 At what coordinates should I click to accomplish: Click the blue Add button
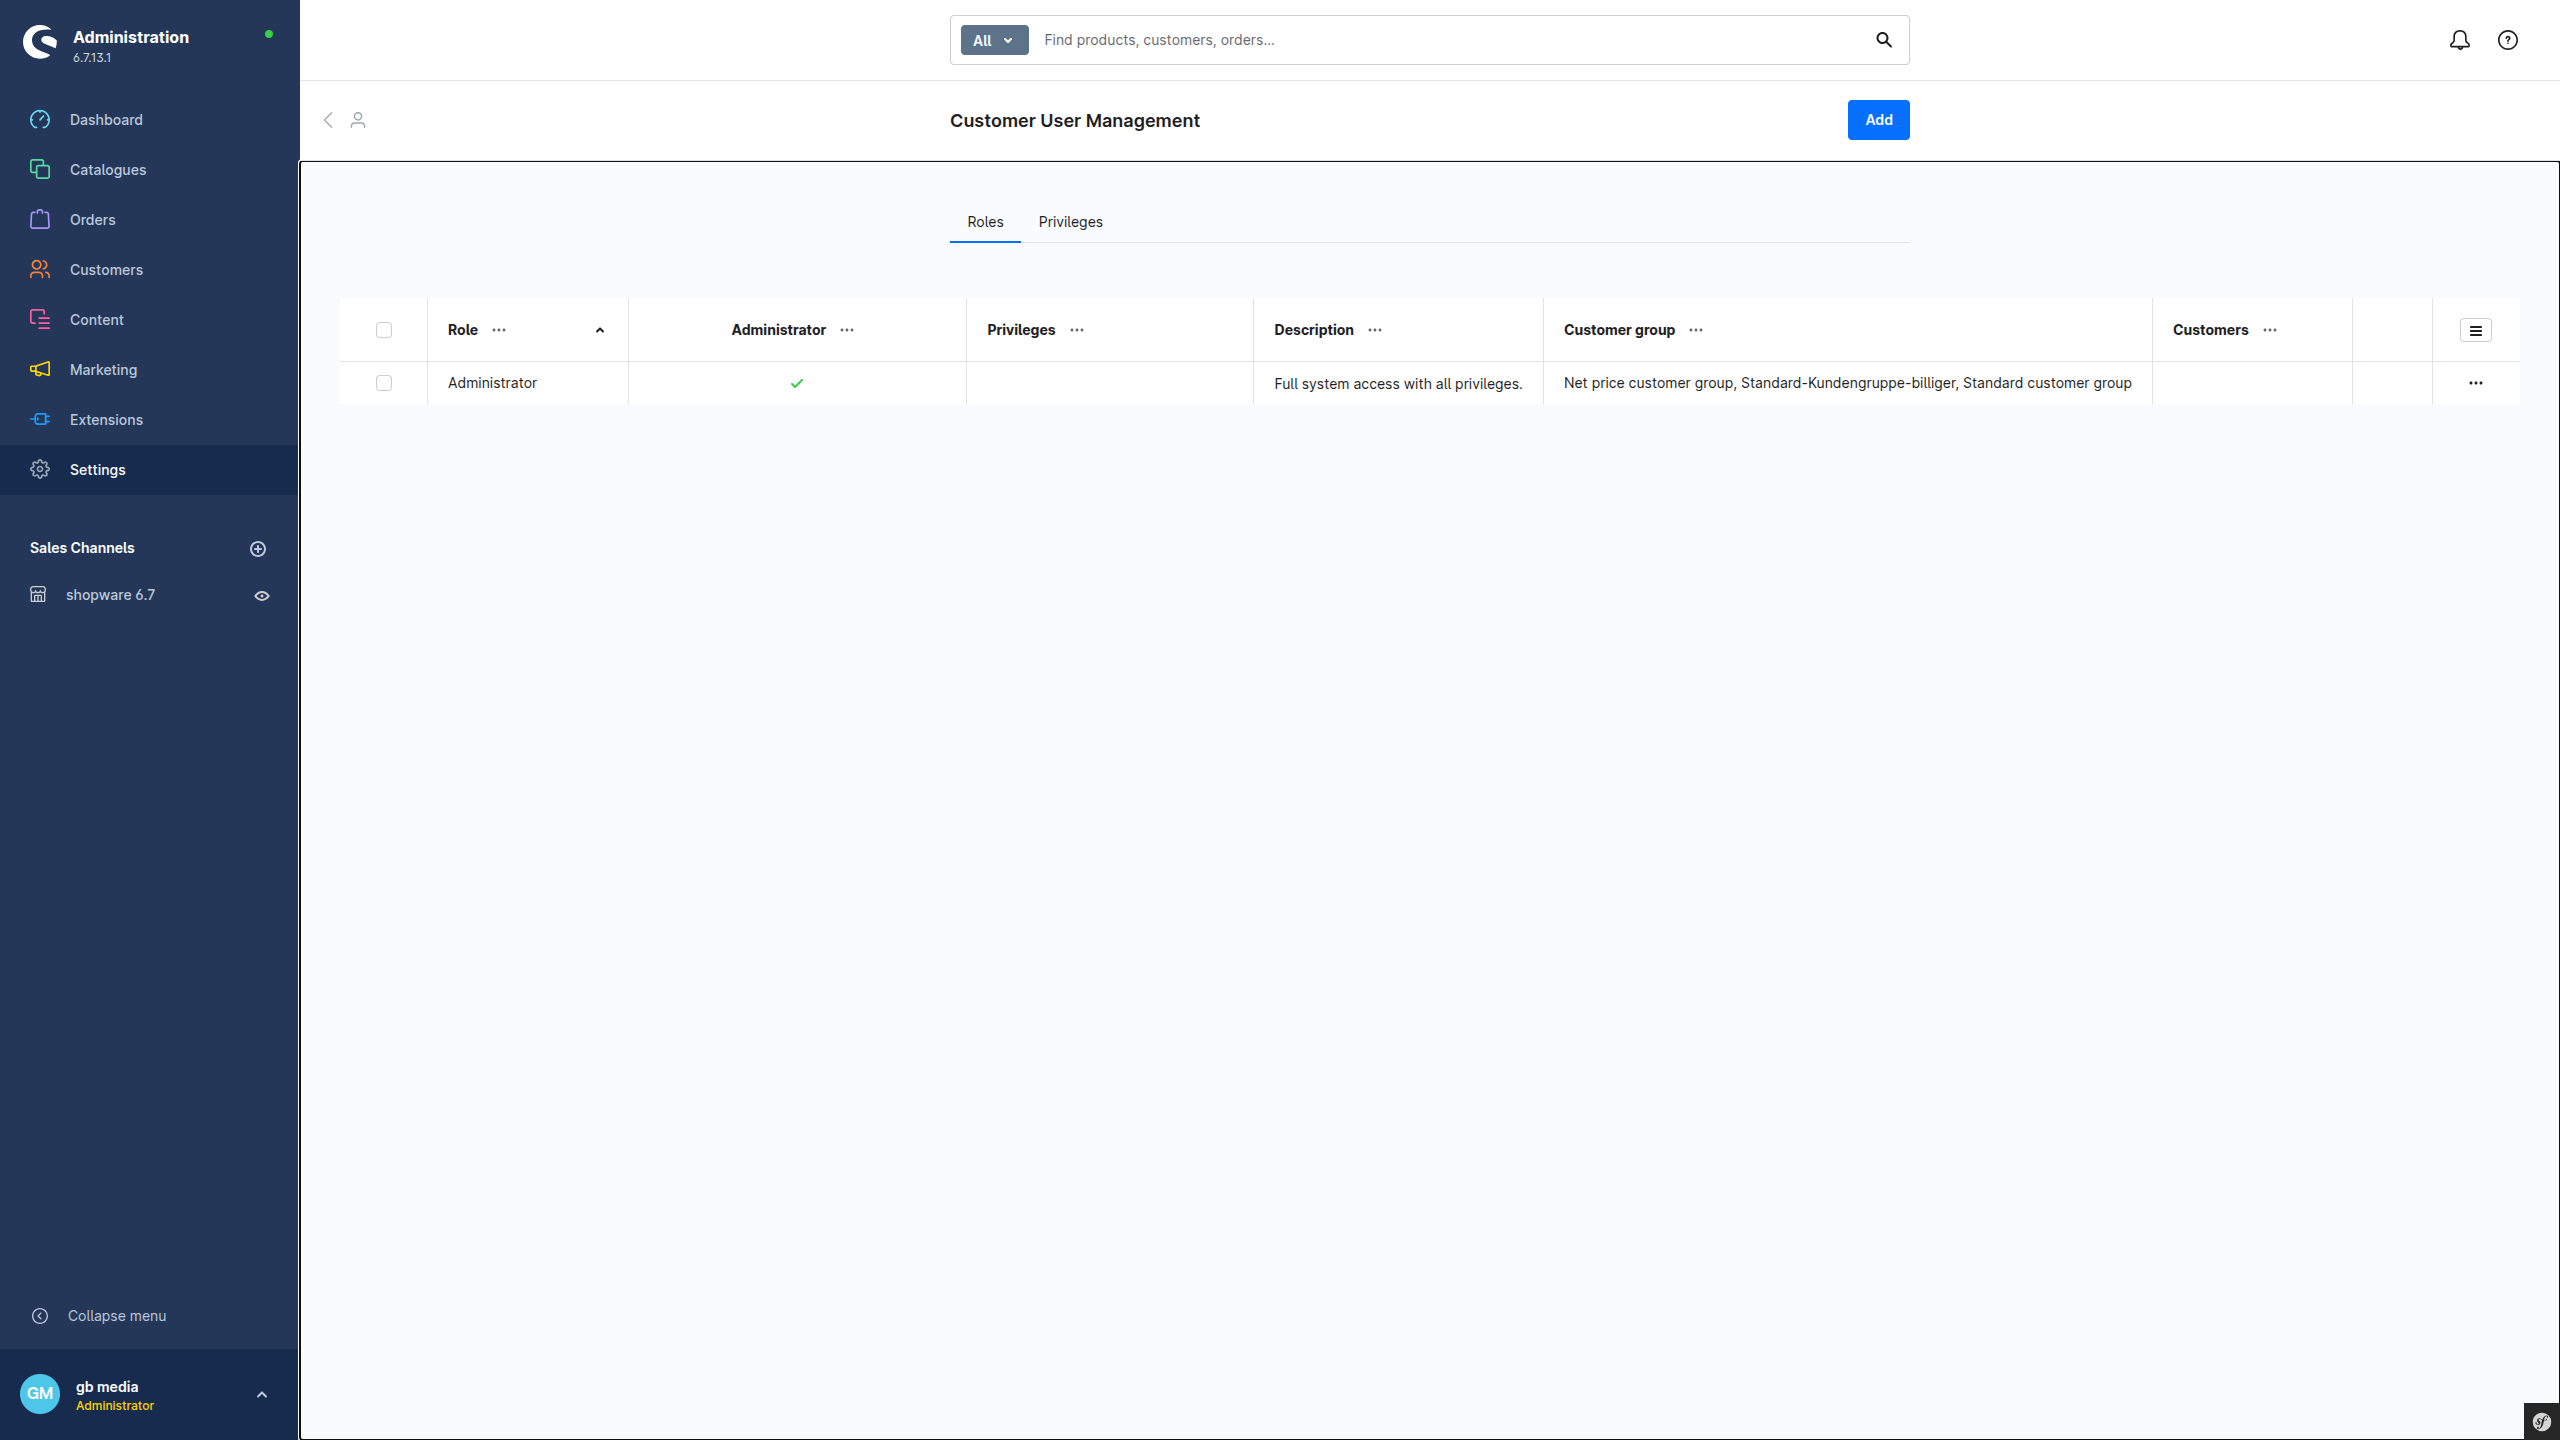click(1878, 120)
